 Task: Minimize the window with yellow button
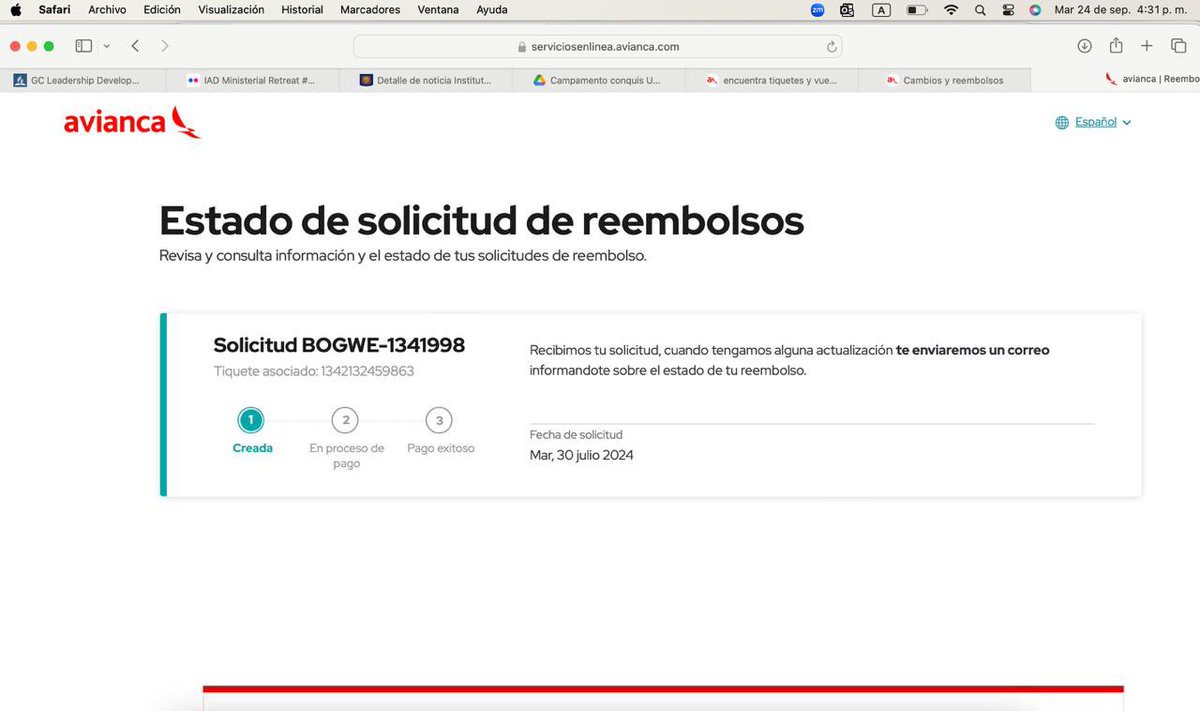click(x=32, y=46)
